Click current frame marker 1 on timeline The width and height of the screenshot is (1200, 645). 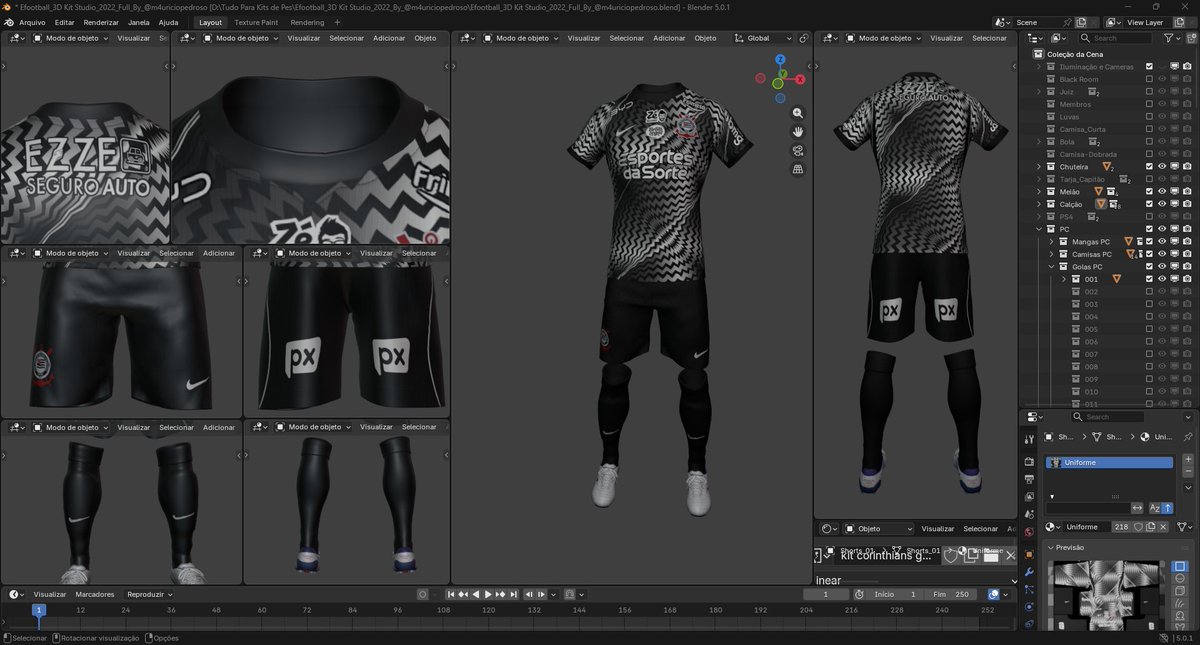pos(39,609)
